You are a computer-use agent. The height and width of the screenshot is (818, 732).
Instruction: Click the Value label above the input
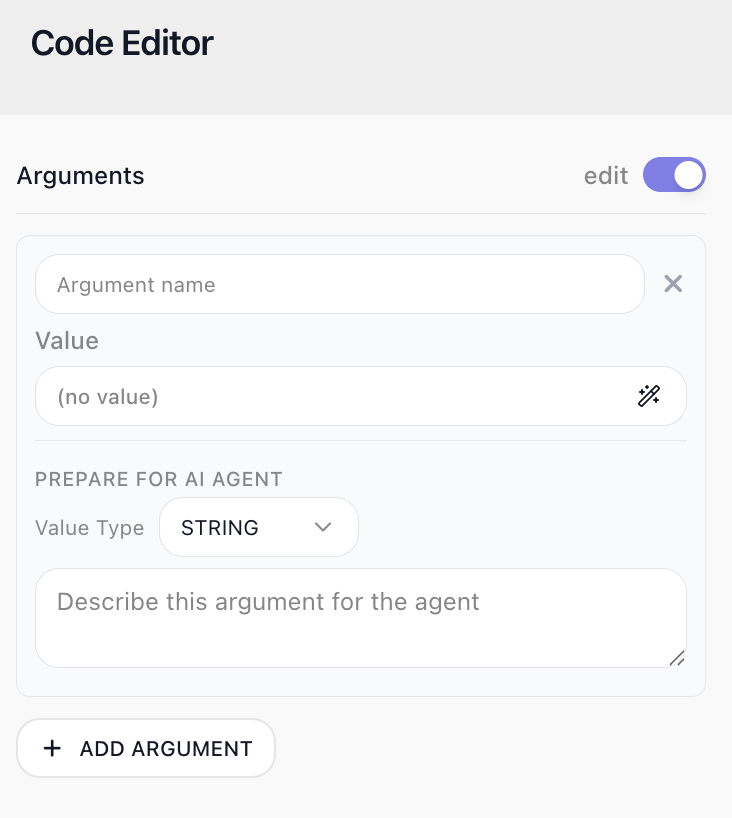pos(67,341)
